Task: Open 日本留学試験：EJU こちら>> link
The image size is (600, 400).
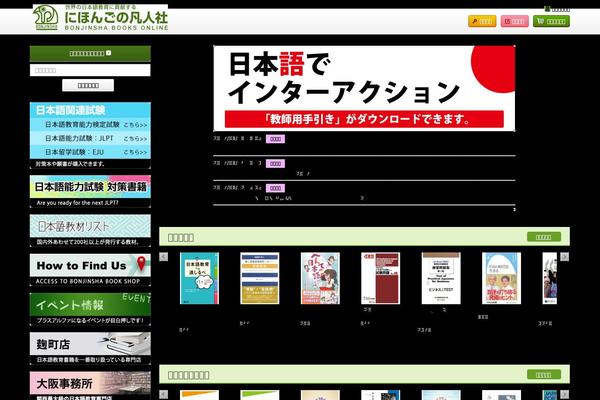Action: [90, 152]
